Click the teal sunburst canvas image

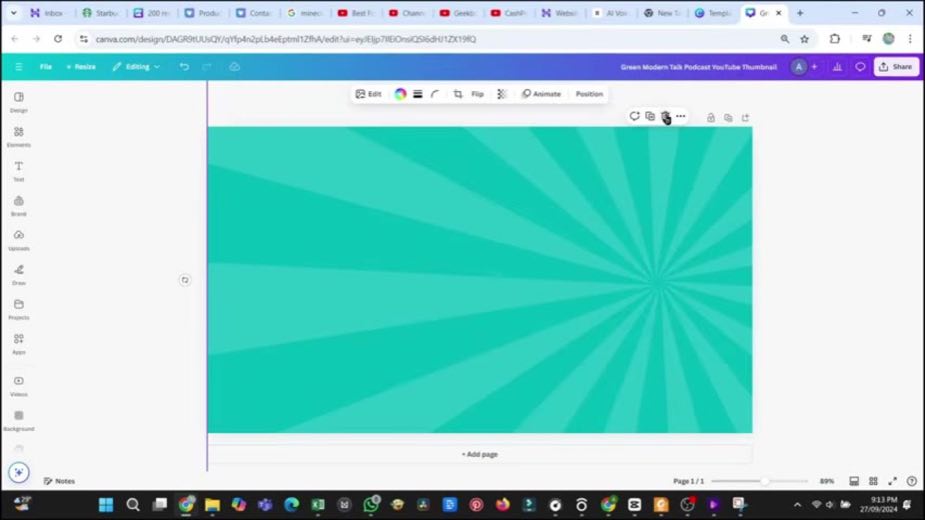point(480,280)
